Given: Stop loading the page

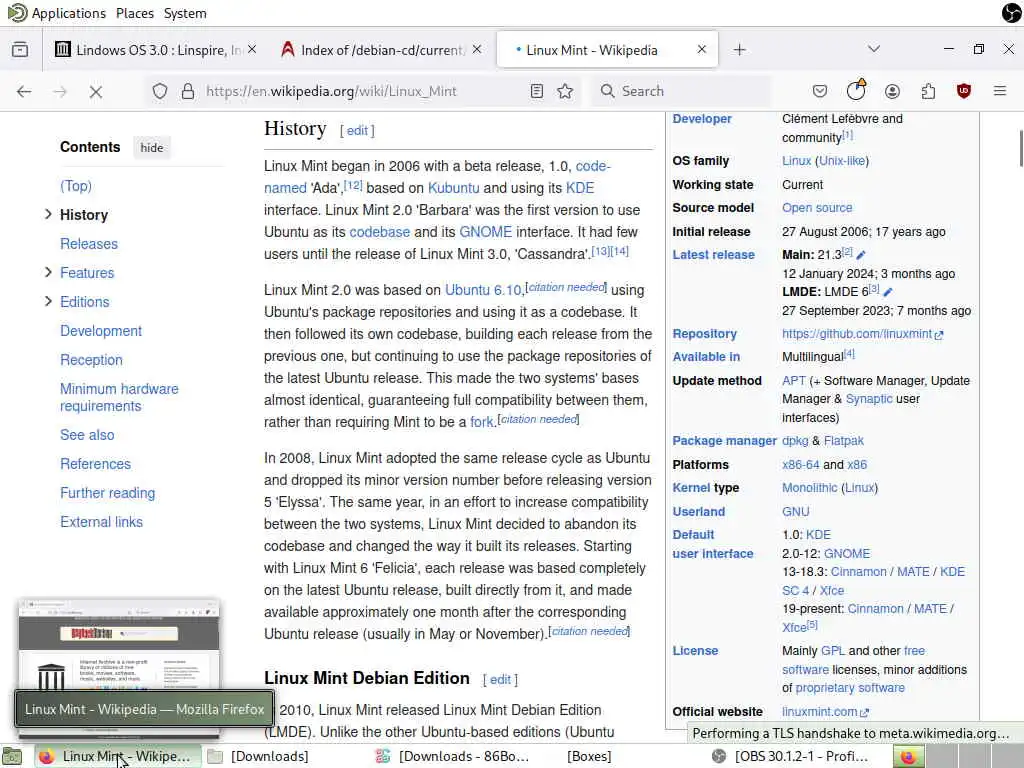Looking at the screenshot, I should (x=96, y=91).
